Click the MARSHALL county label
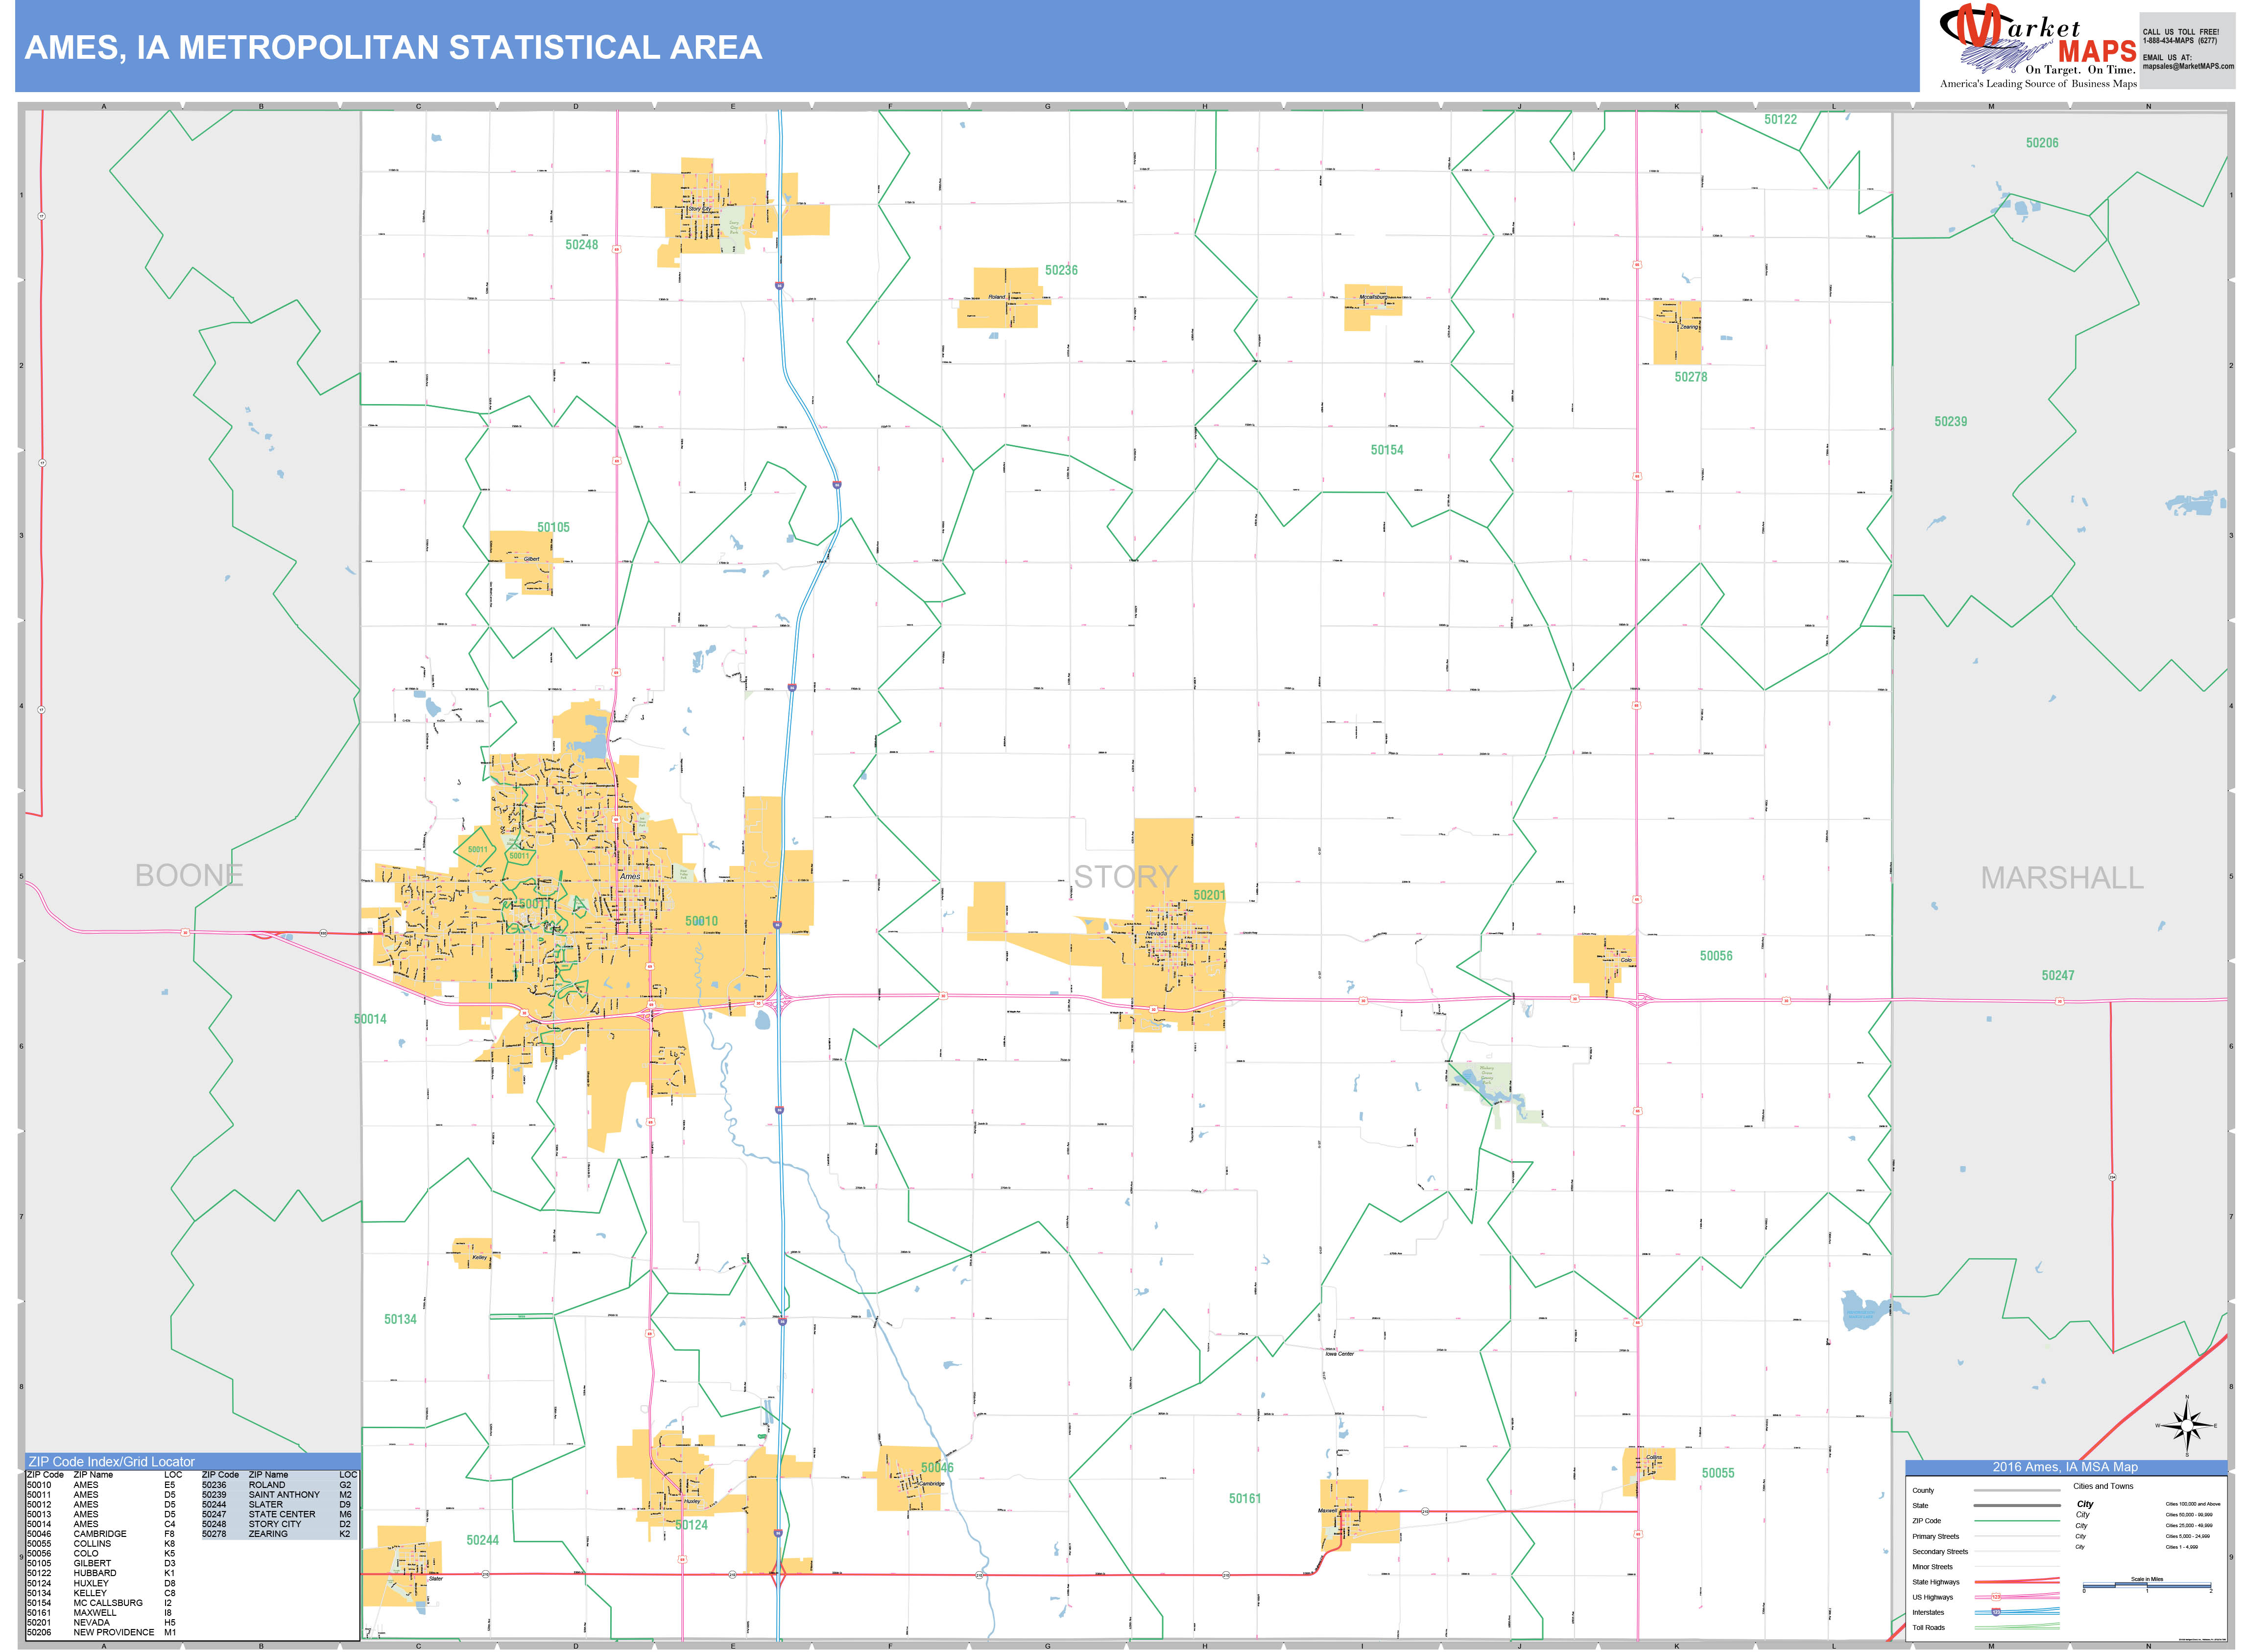 coord(2062,878)
